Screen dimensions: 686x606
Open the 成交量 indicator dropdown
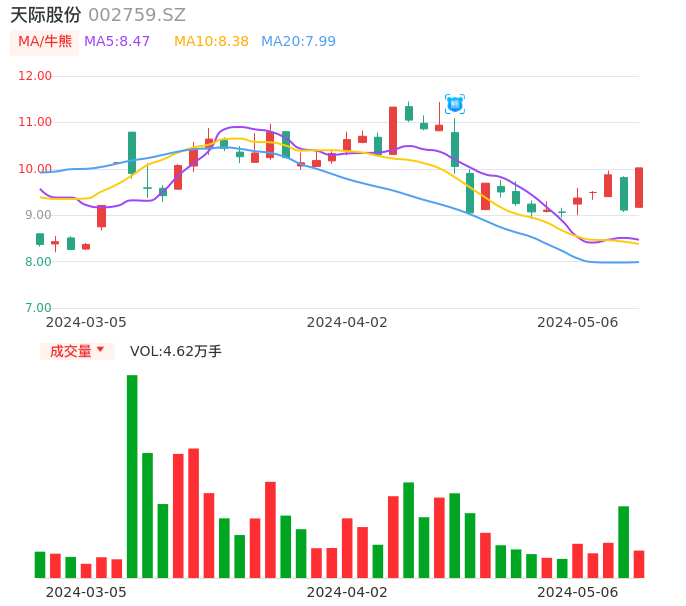pyautogui.click(x=77, y=351)
